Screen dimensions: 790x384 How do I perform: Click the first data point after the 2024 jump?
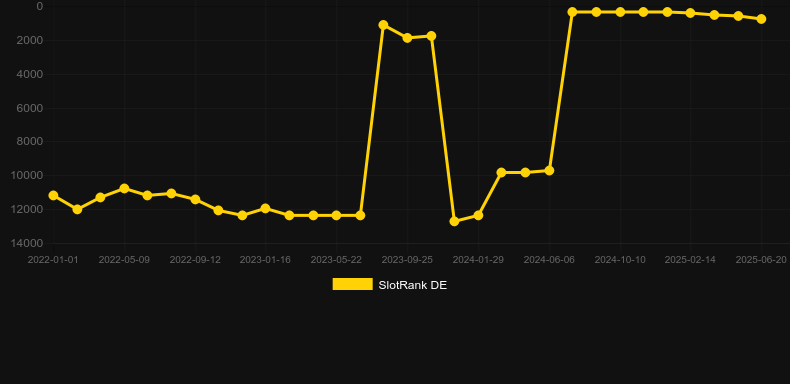[x=572, y=12]
